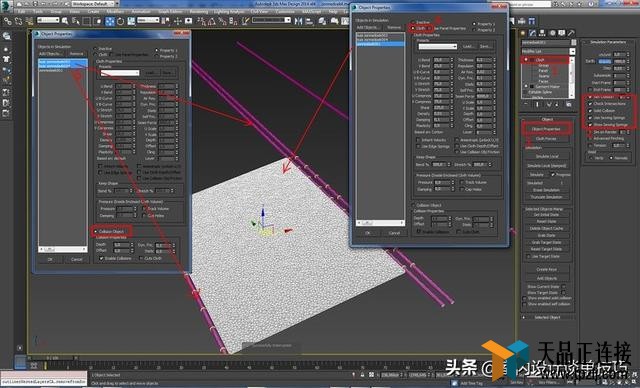Open the Utilities hammer panel tab
640x388 pixels.
pos(571,33)
